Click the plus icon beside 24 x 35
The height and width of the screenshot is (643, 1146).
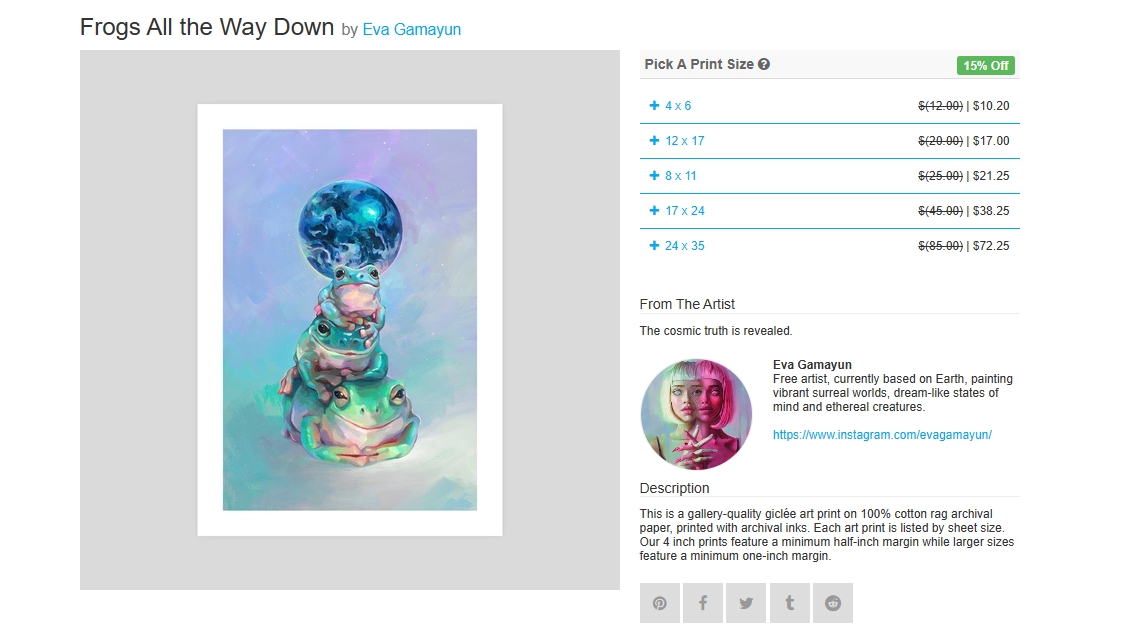[x=654, y=246]
